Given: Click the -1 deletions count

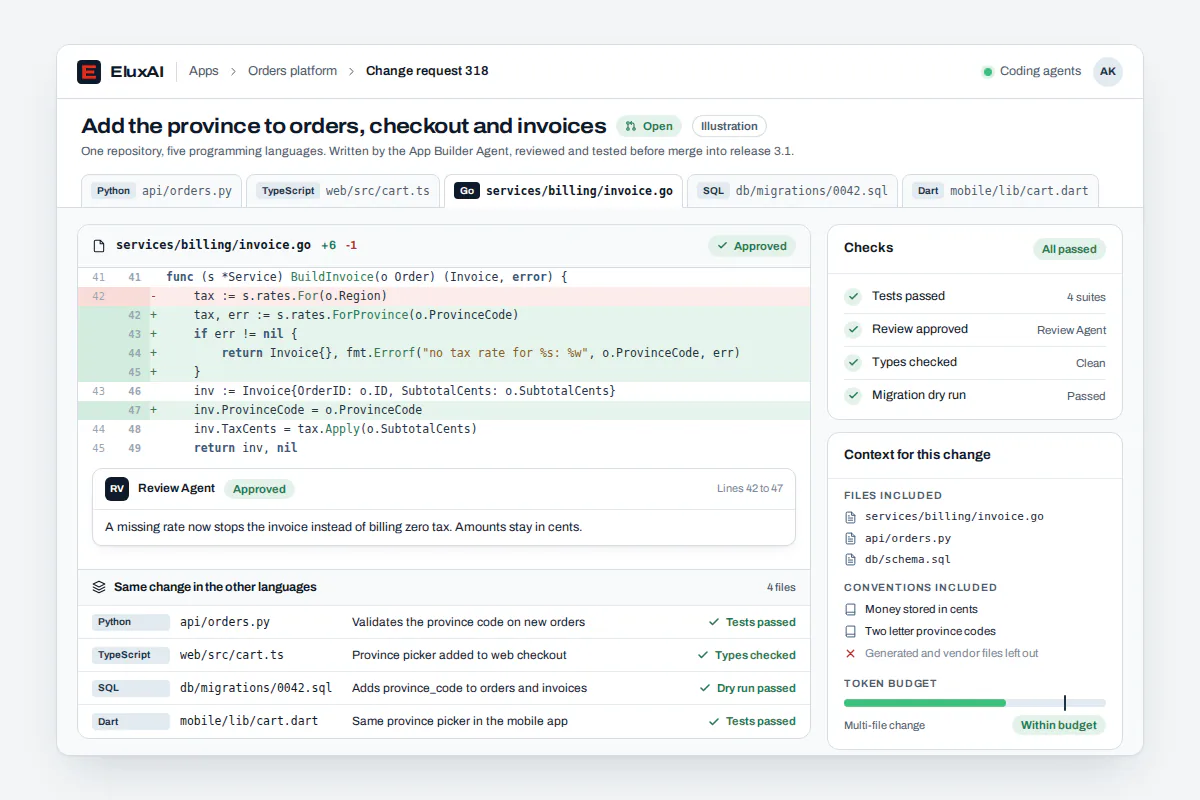Looking at the screenshot, I should (351, 246).
